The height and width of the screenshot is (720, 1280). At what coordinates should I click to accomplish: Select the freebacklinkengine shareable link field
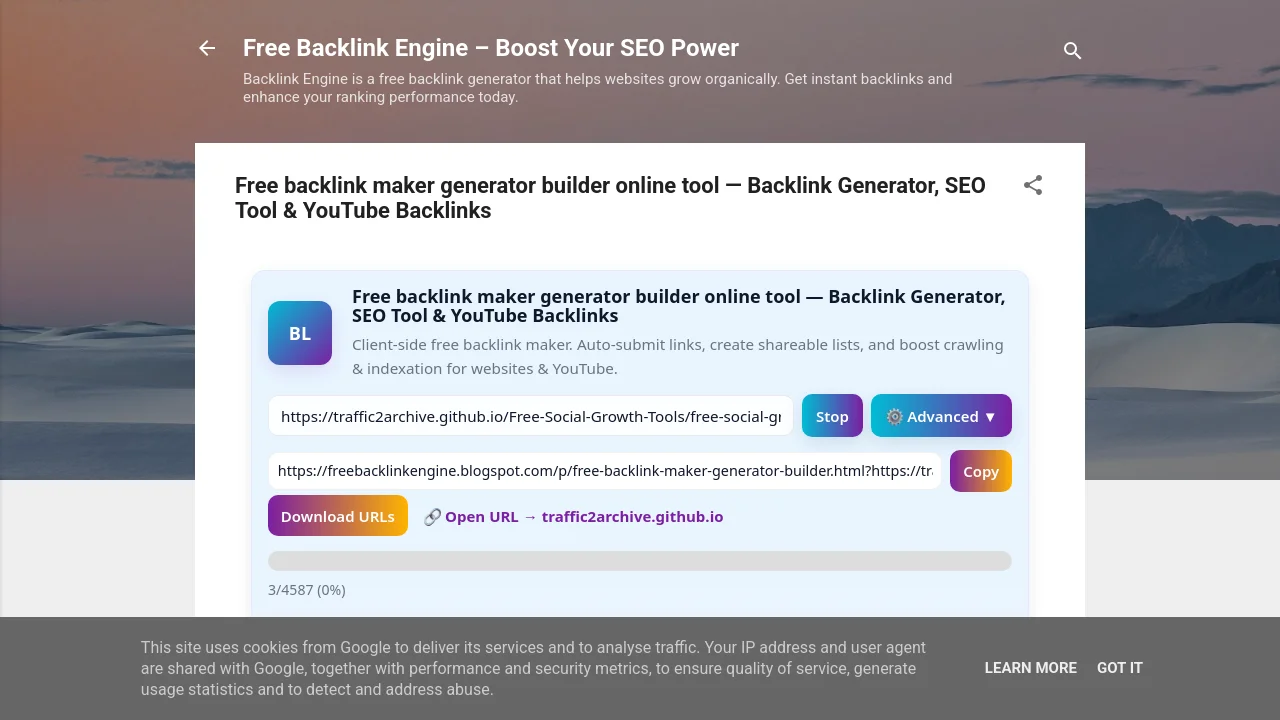pos(605,470)
